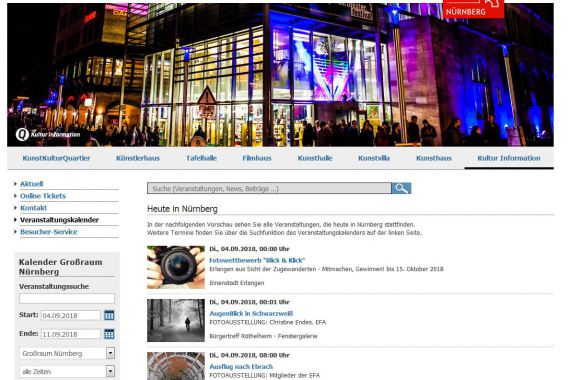The width and height of the screenshot is (570, 380).
Task: Click "Innenstadt Erlangen" venue text
Action: click(x=237, y=283)
